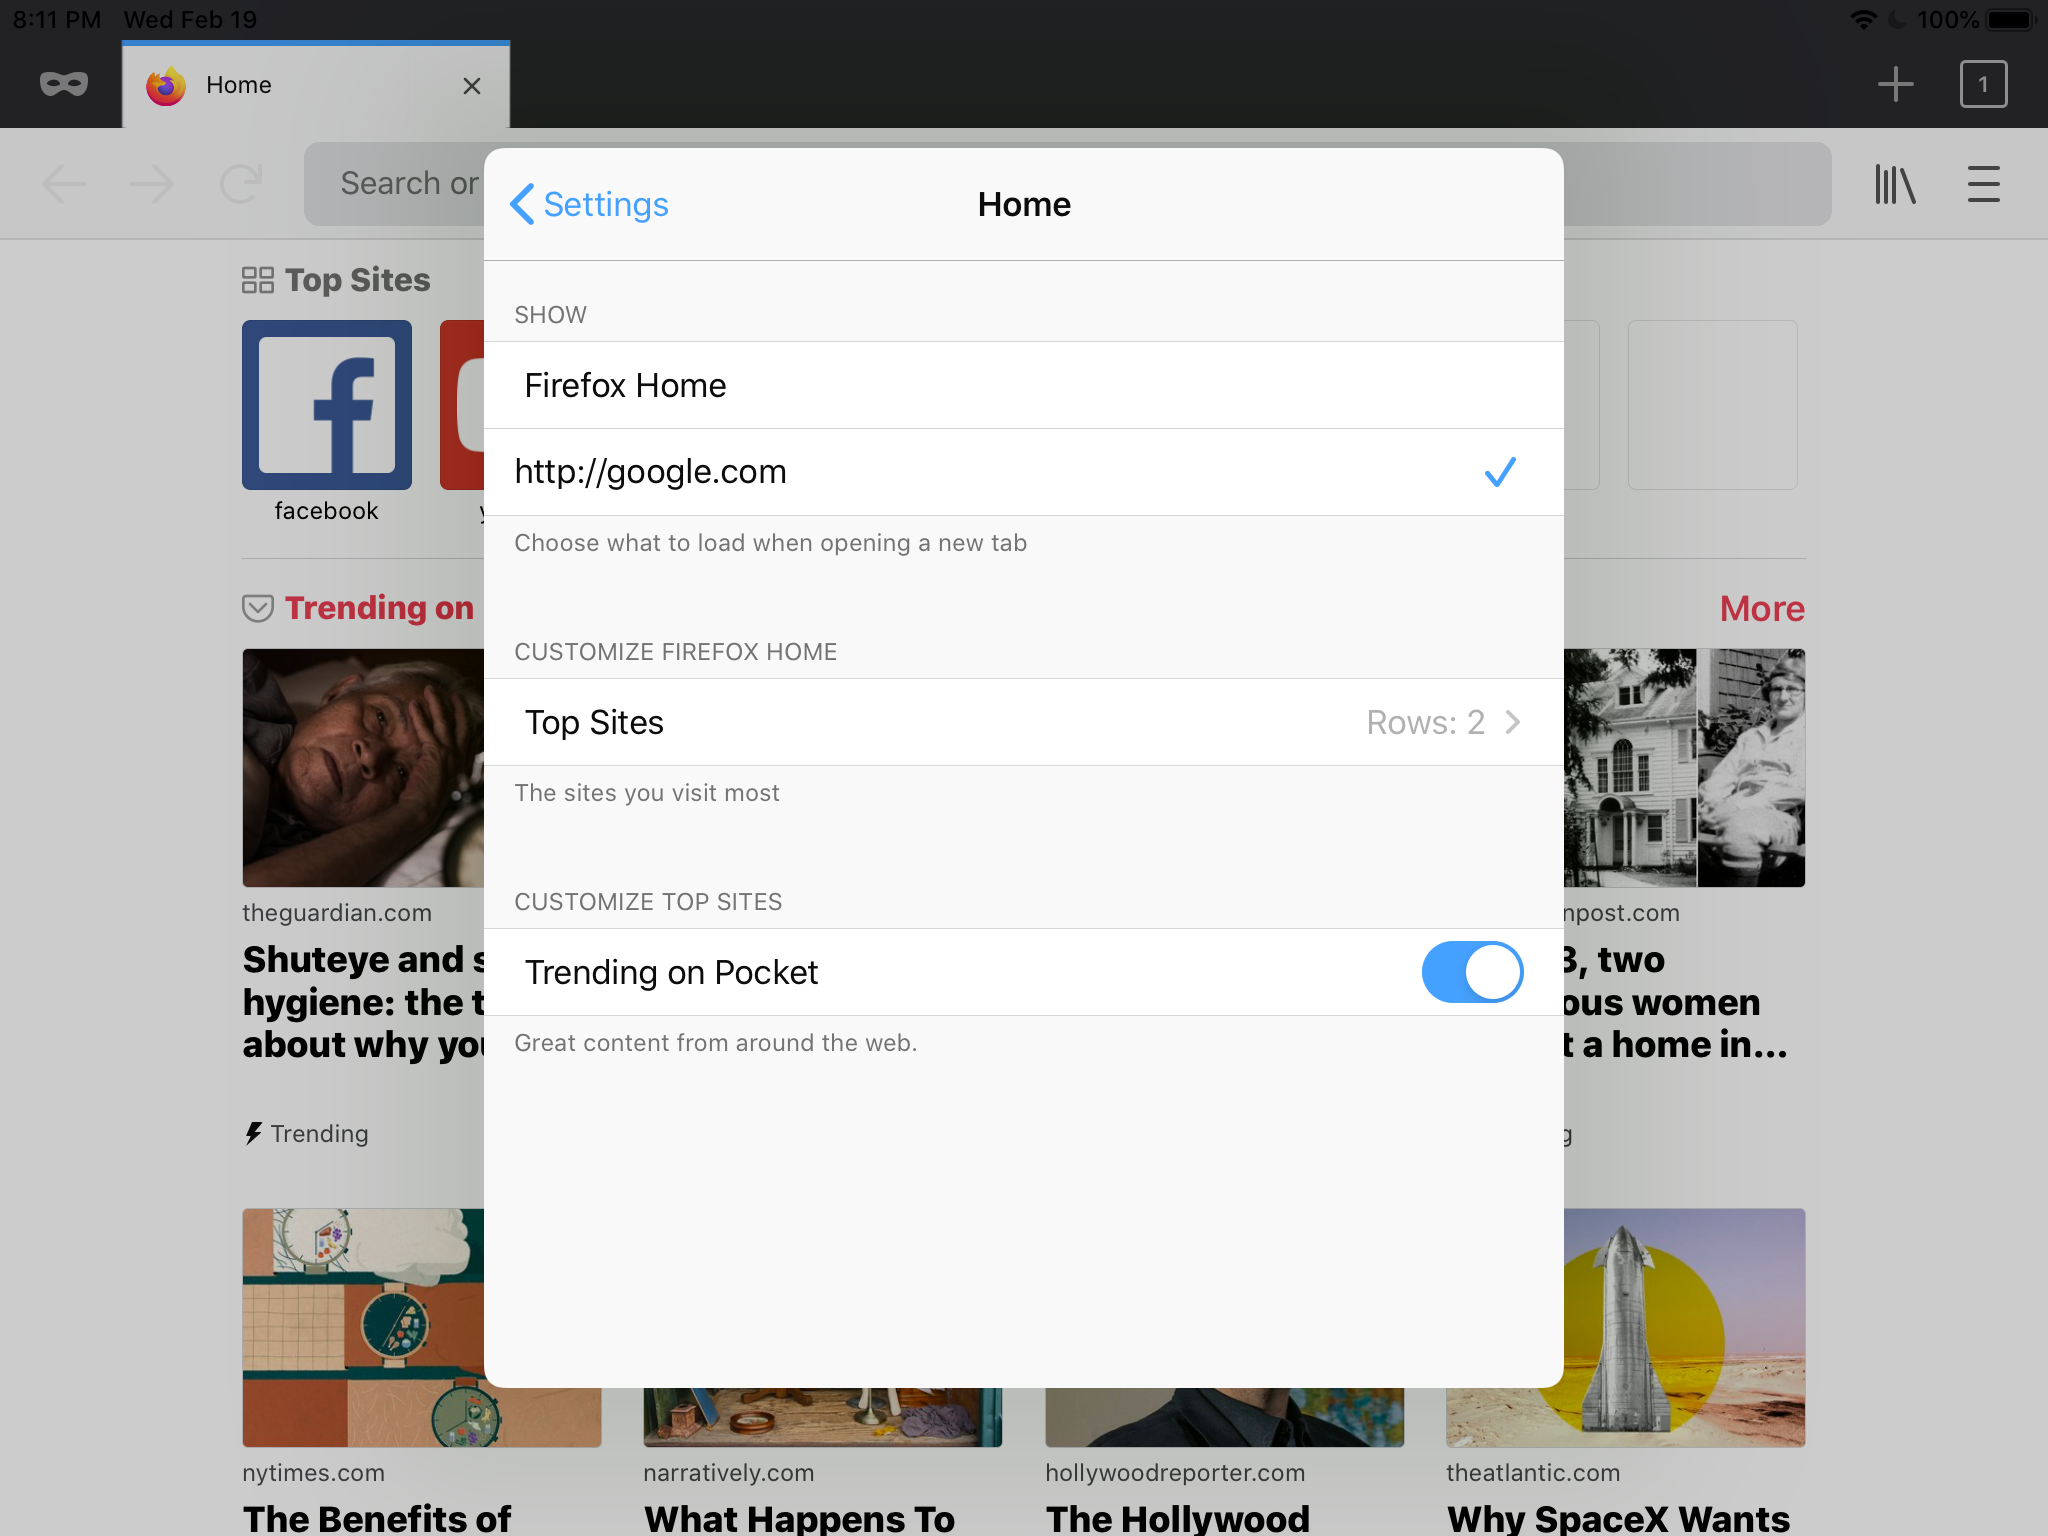Click the battery indicator in status bar

(2012, 20)
